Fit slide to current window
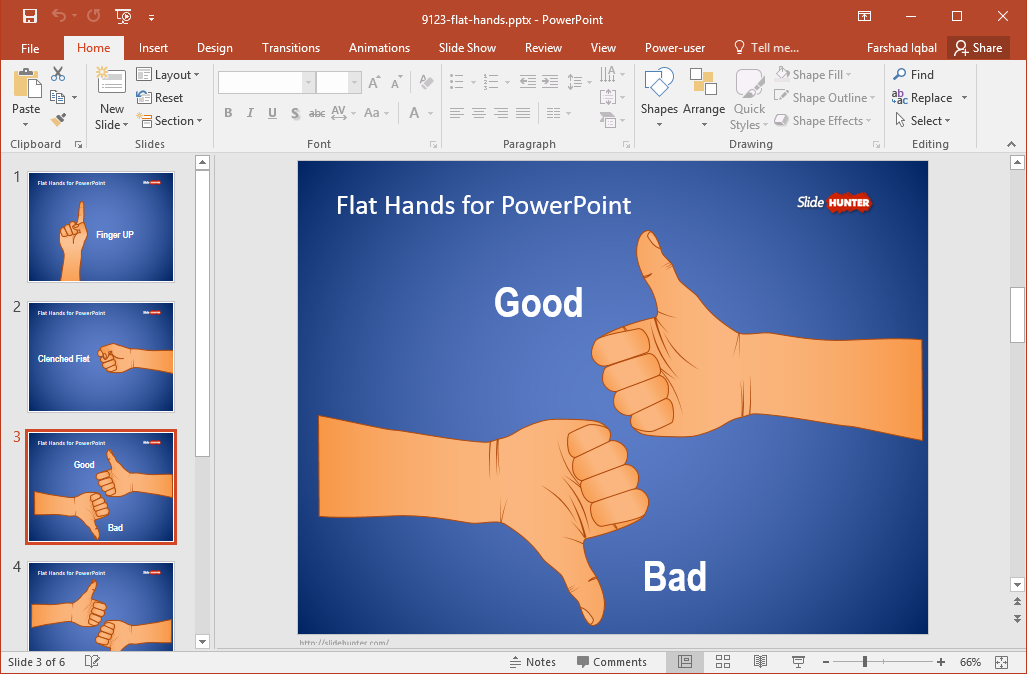The width and height of the screenshot is (1027, 674). coord(1002,662)
